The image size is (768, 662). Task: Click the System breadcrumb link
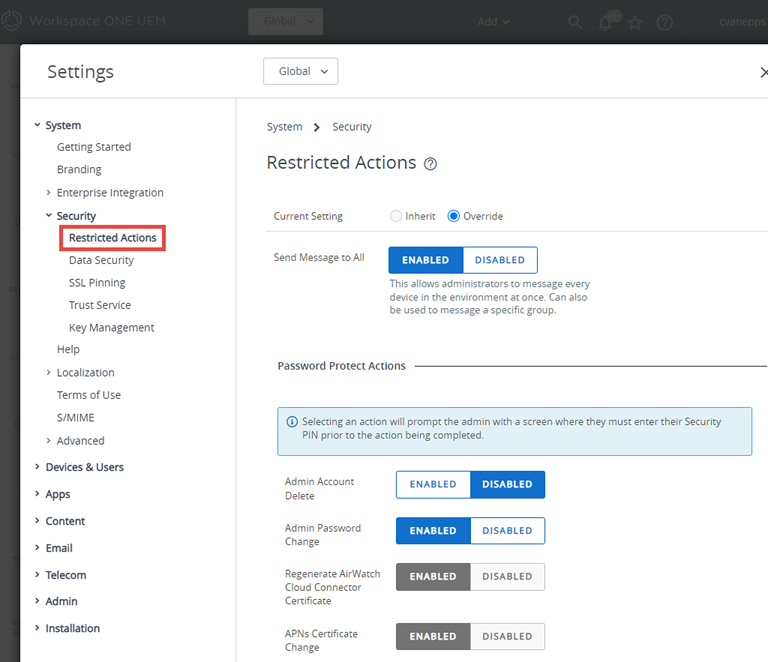point(285,127)
